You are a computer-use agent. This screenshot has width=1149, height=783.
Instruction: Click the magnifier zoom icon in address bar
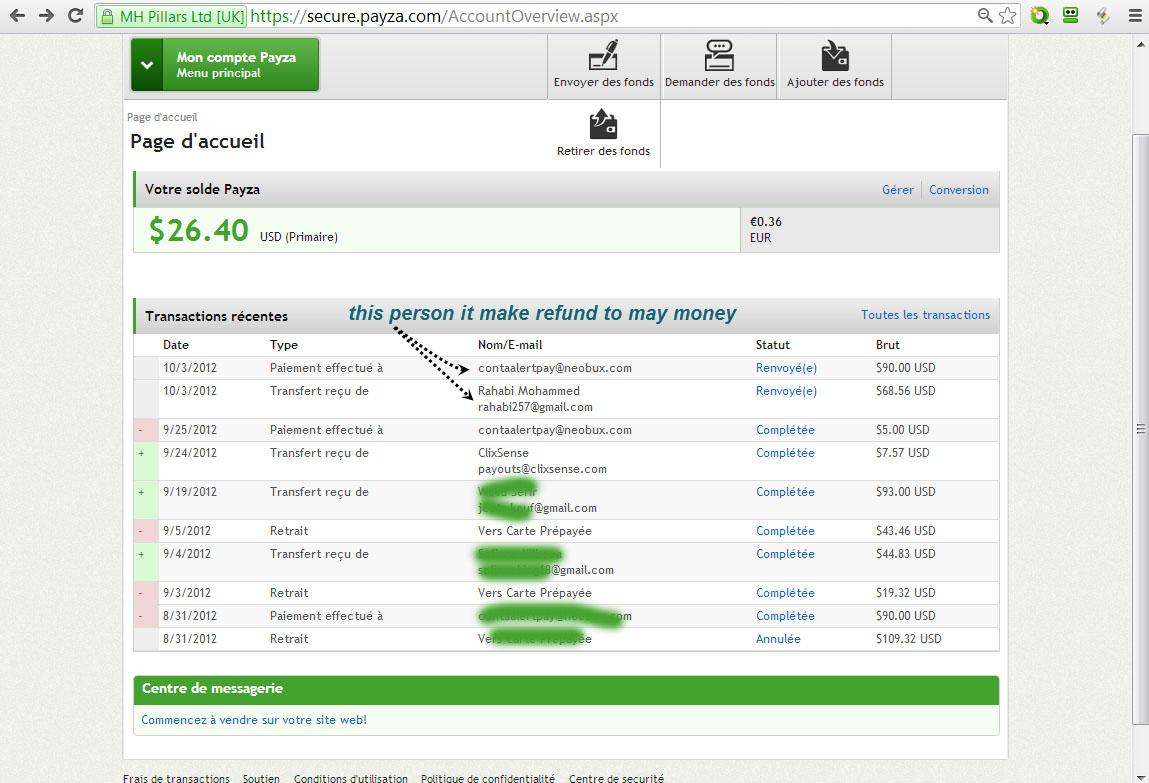pyautogui.click(x=986, y=15)
